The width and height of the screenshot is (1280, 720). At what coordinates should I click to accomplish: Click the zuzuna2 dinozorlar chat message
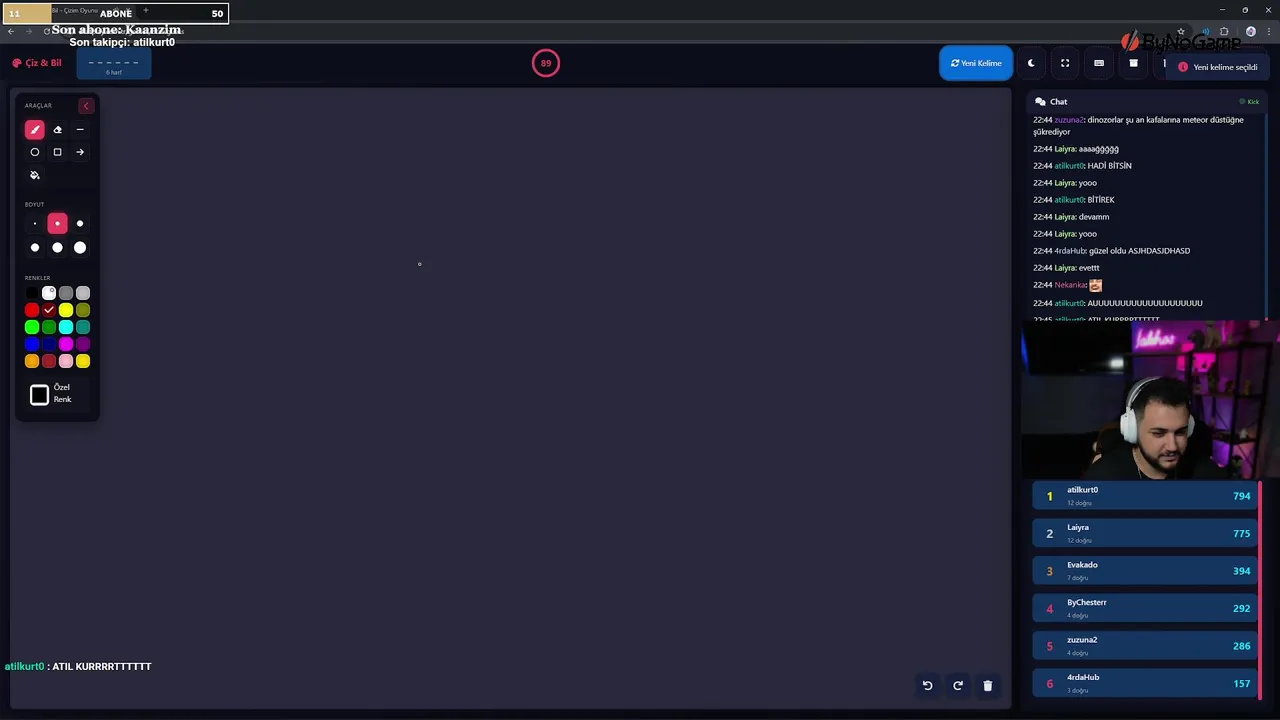(1139, 126)
